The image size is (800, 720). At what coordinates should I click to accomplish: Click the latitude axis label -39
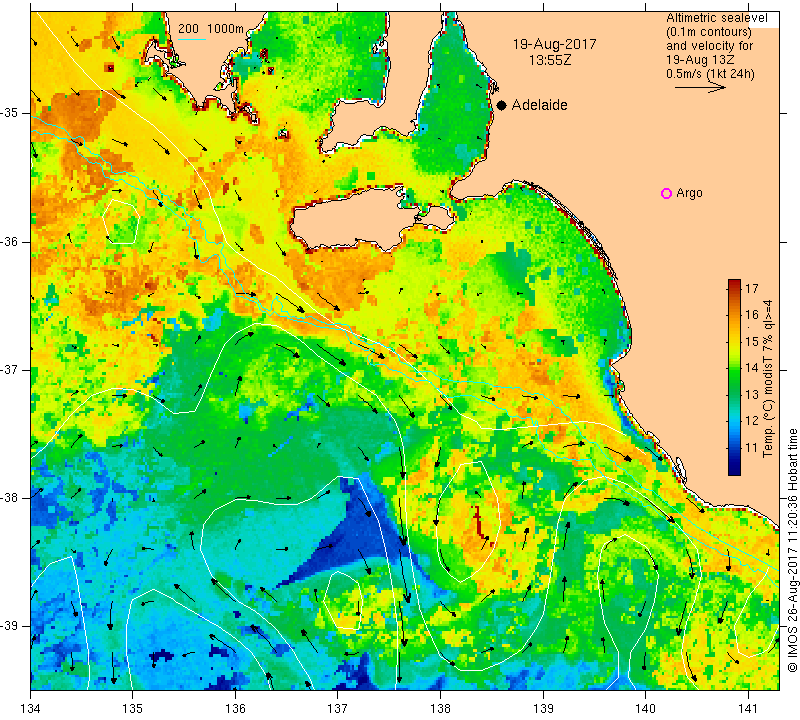click(x=10, y=625)
